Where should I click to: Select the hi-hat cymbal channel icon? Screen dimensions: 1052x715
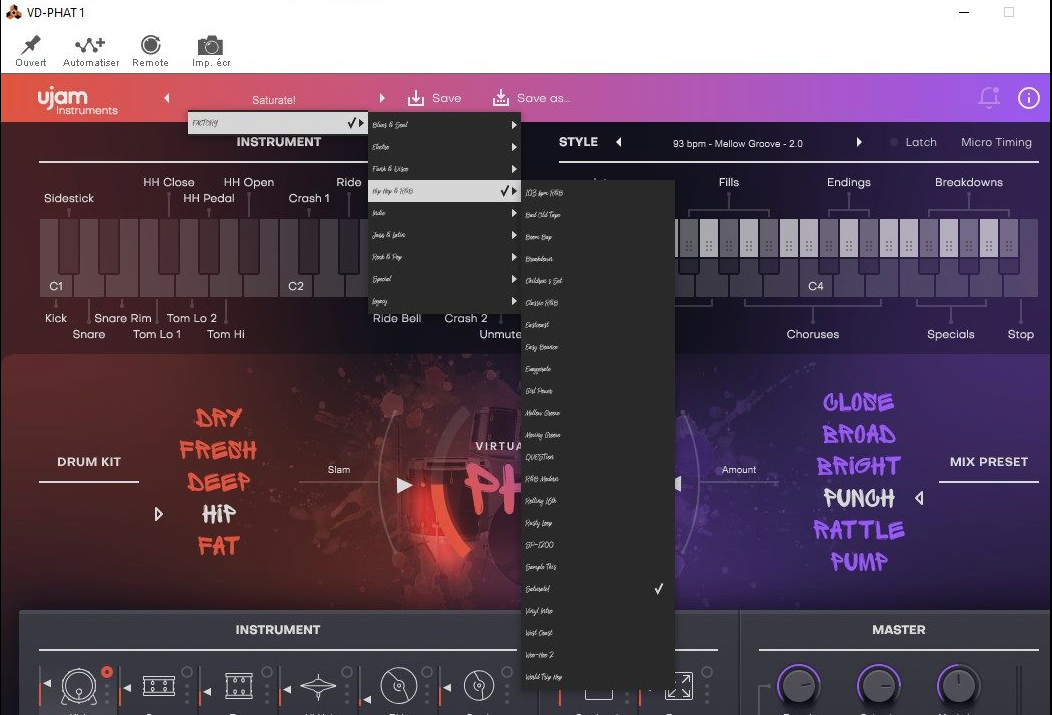pyautogui.click(x=318, y=687)
